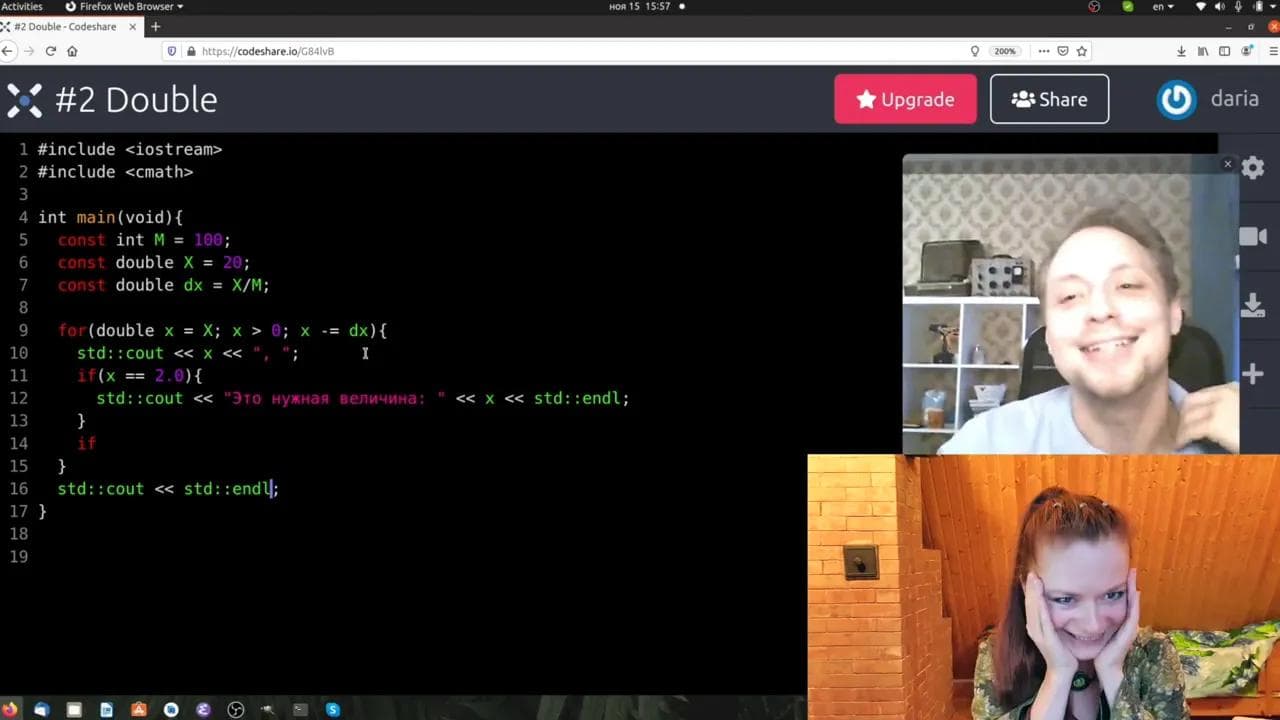Screen dimensions: 1280x720
Task: Open Firefox downloads via the arrow icon
Action: (1181, 51)
